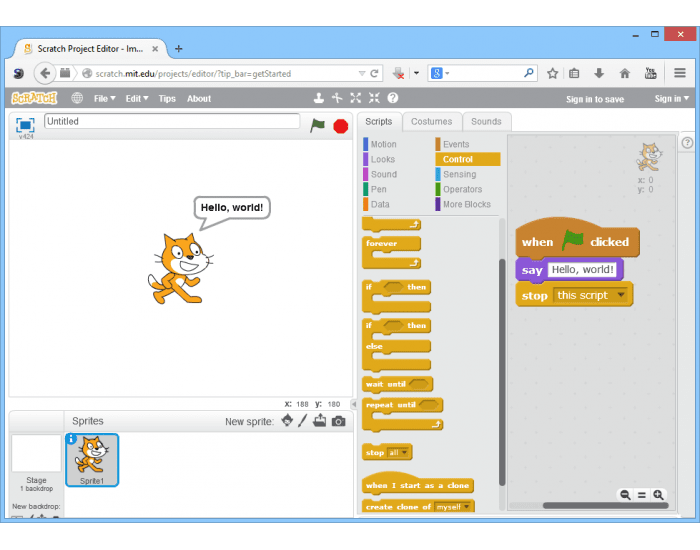700x550 pixels.
Task: Collapse the stage with the small arrow
Action: click(354, 404)
